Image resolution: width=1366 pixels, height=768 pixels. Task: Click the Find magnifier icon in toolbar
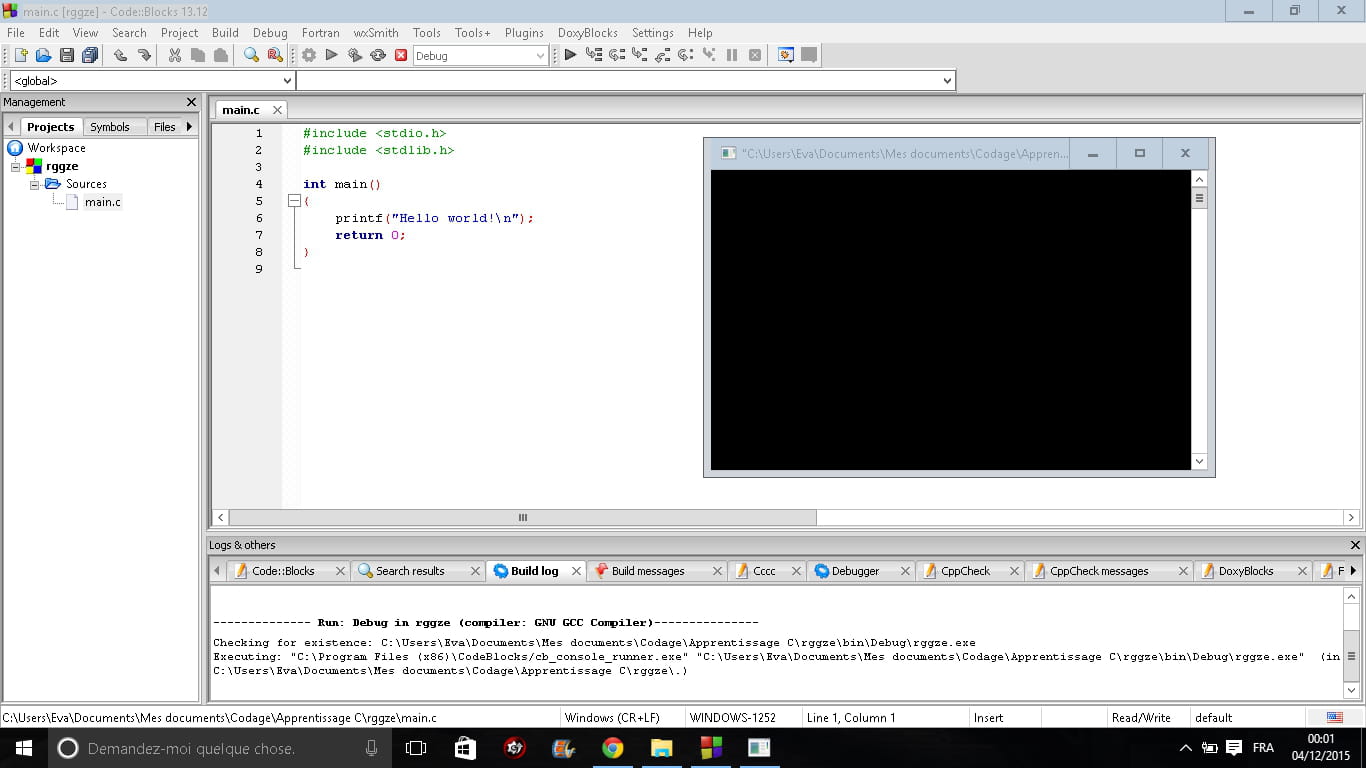click(251, 56)
